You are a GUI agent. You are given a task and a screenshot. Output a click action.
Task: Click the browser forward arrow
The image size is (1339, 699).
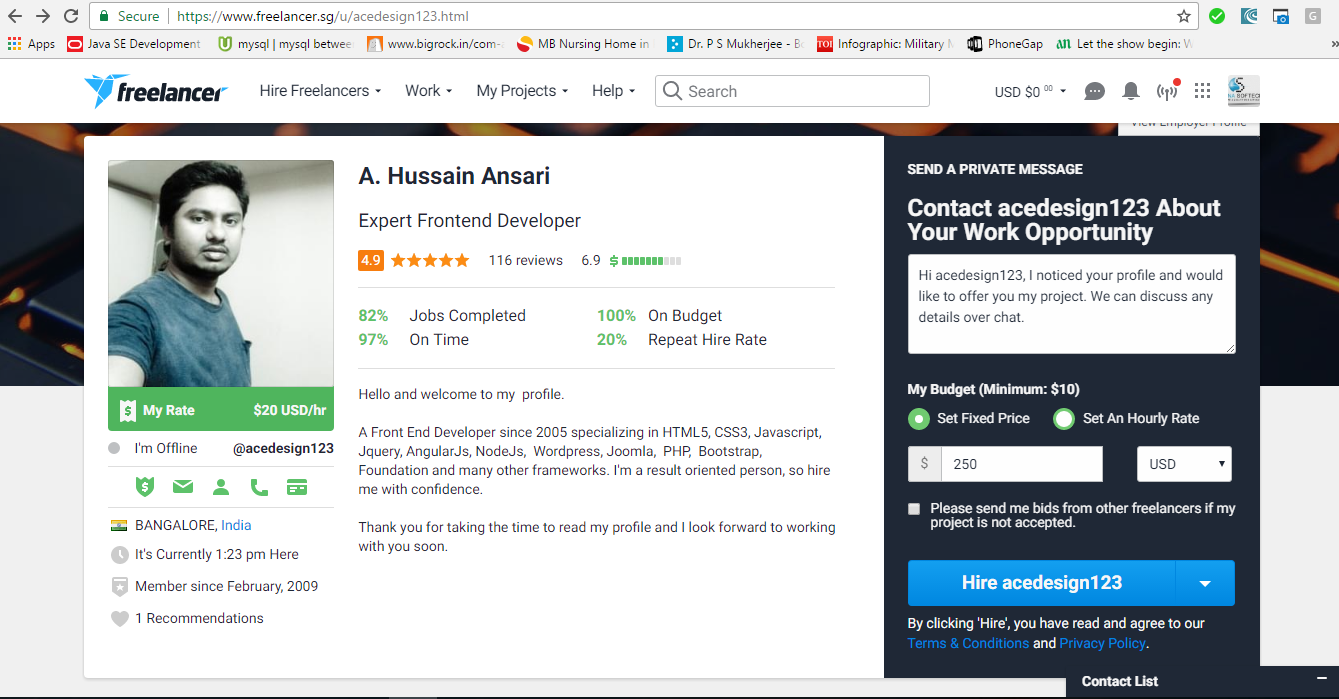coord(43,16)
